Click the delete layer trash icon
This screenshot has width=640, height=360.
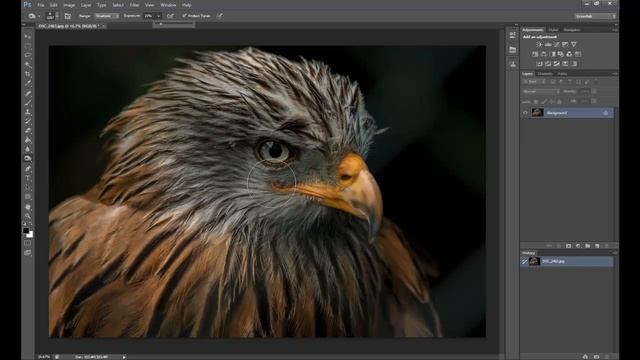607,246
